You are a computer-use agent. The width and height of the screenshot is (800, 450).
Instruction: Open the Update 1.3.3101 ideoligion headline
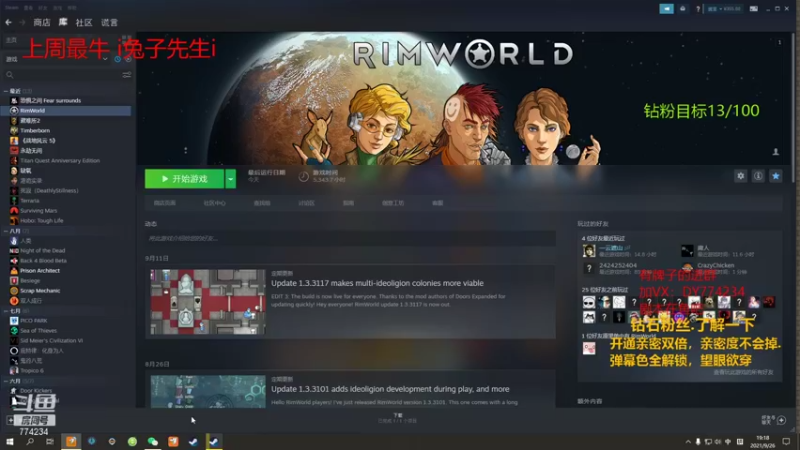pos(390,389)
